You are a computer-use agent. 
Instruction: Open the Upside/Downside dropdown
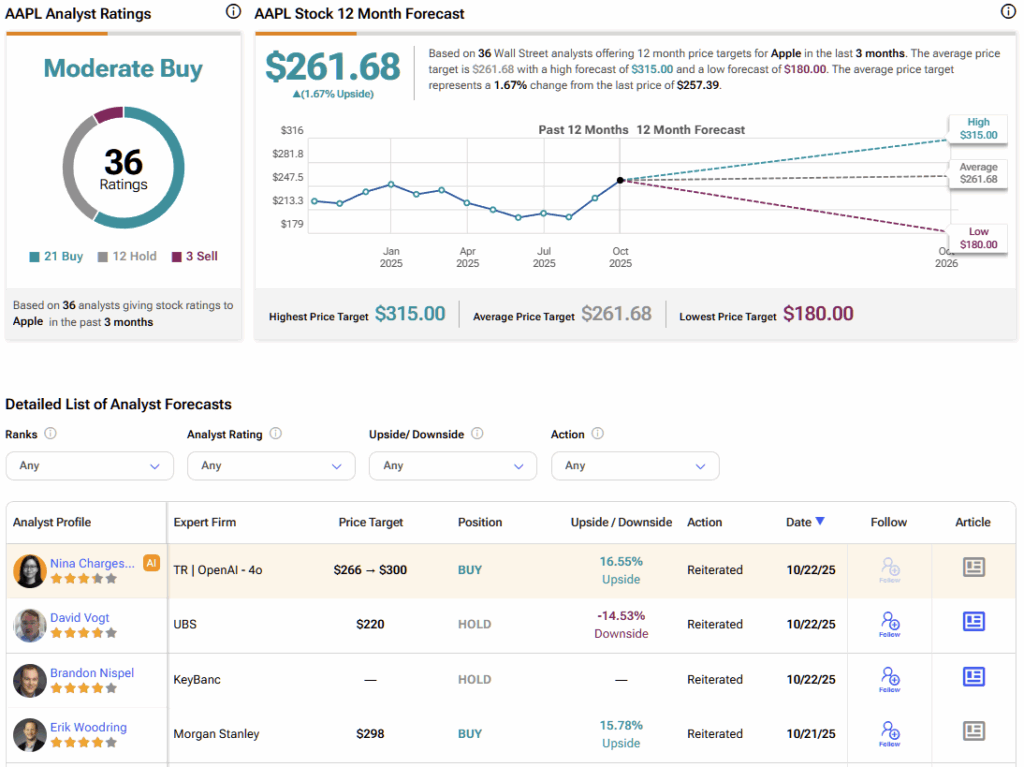pyautogui.click(x=453, y=466)
